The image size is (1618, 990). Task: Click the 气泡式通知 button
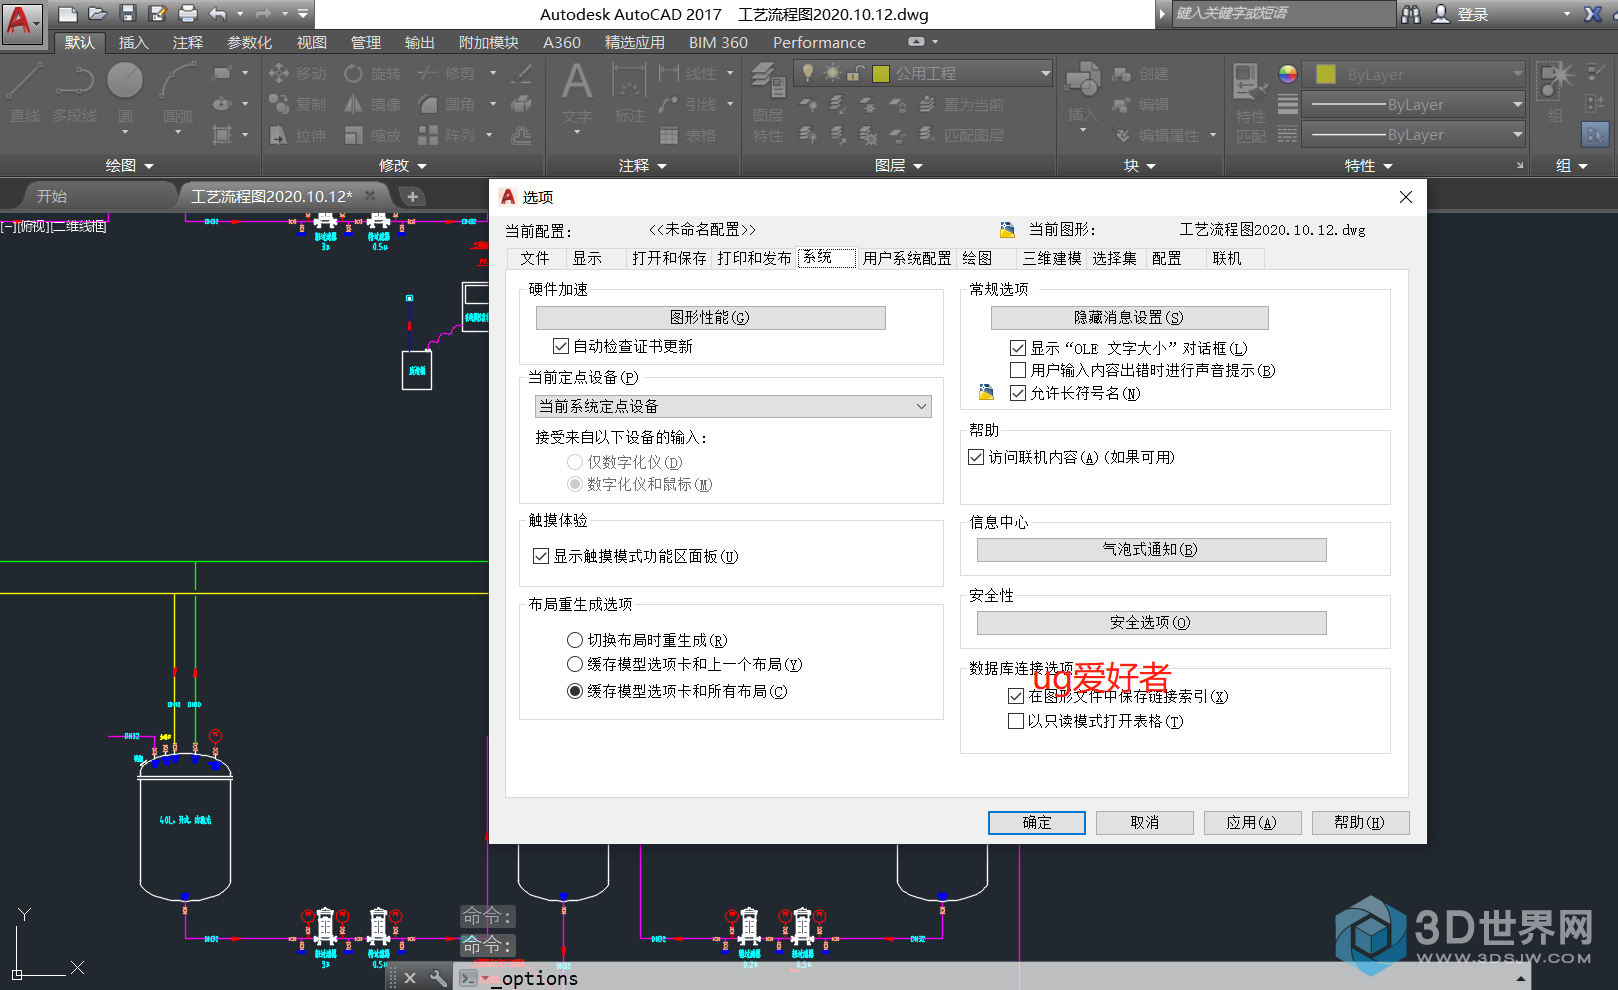tap(1151, 549)
